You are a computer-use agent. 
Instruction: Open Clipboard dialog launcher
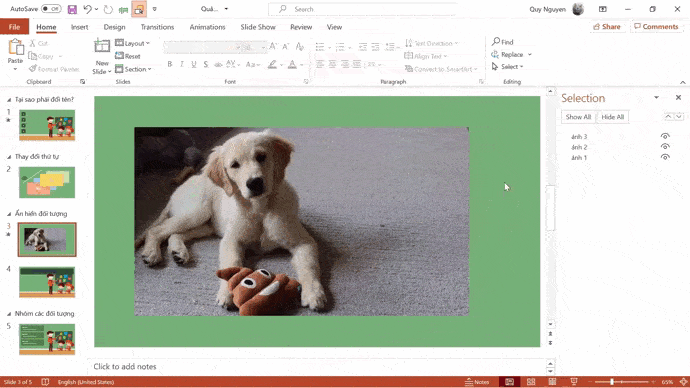point(82,82)
